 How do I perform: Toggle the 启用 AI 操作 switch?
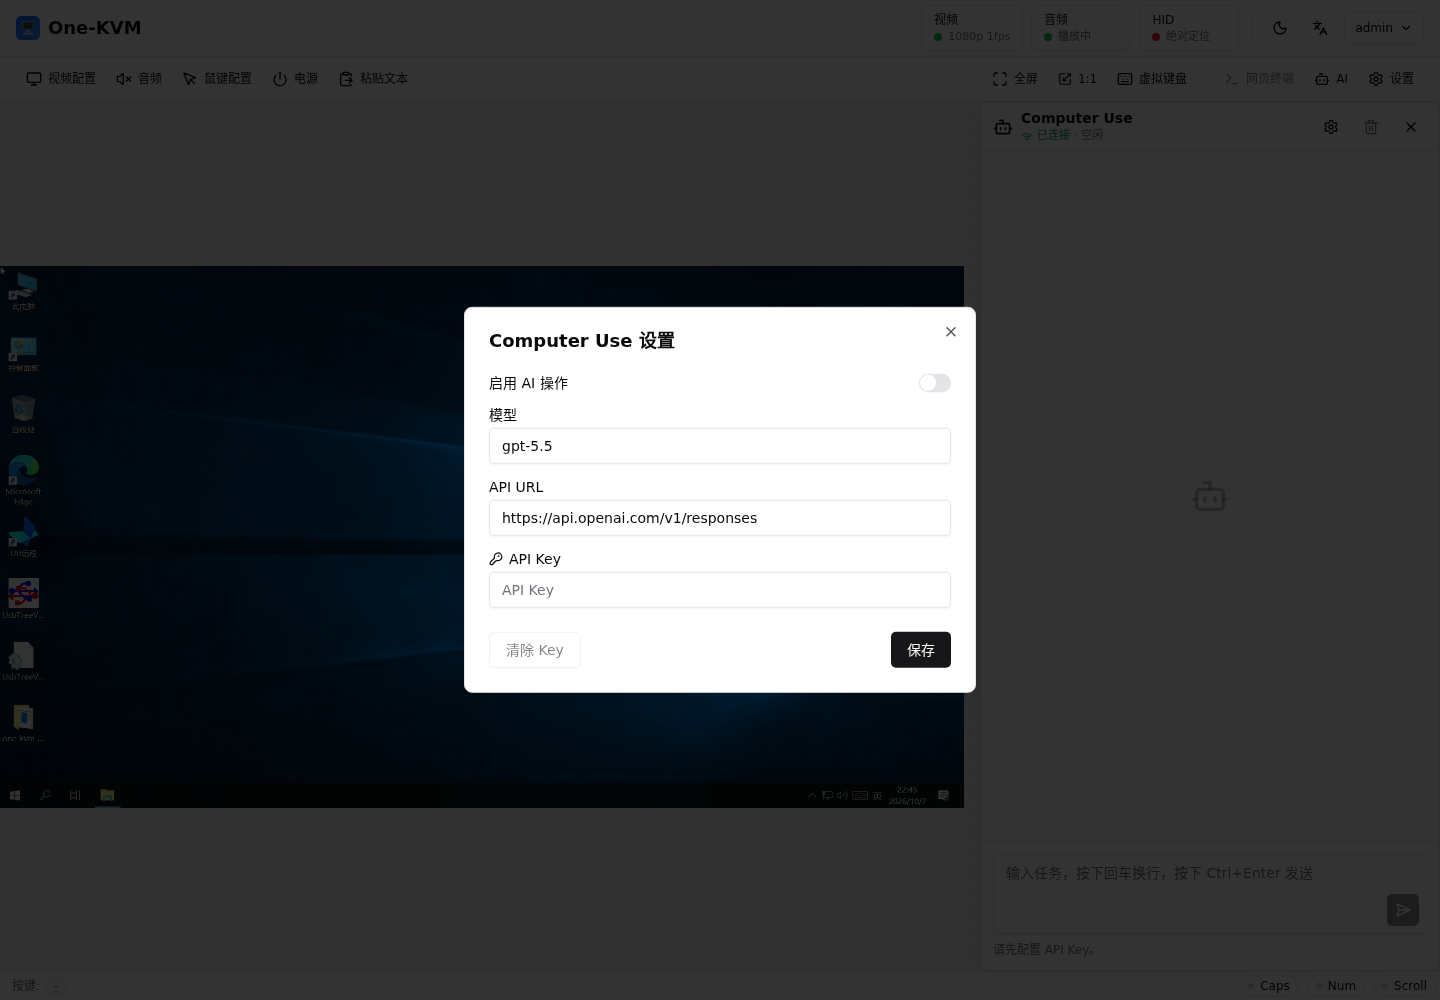tap(934, 383)
